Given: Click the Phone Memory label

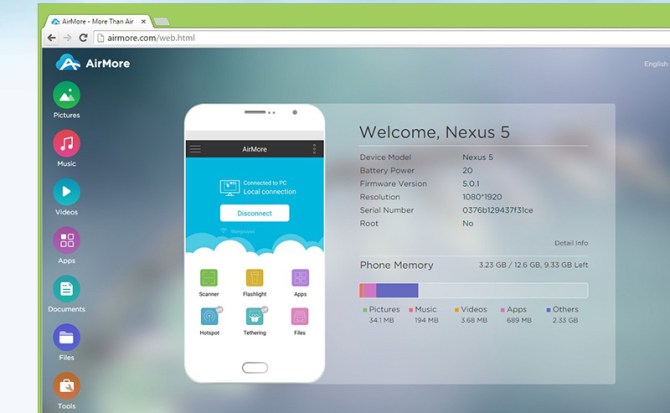Looking at the screenshot, I should 396,265.
